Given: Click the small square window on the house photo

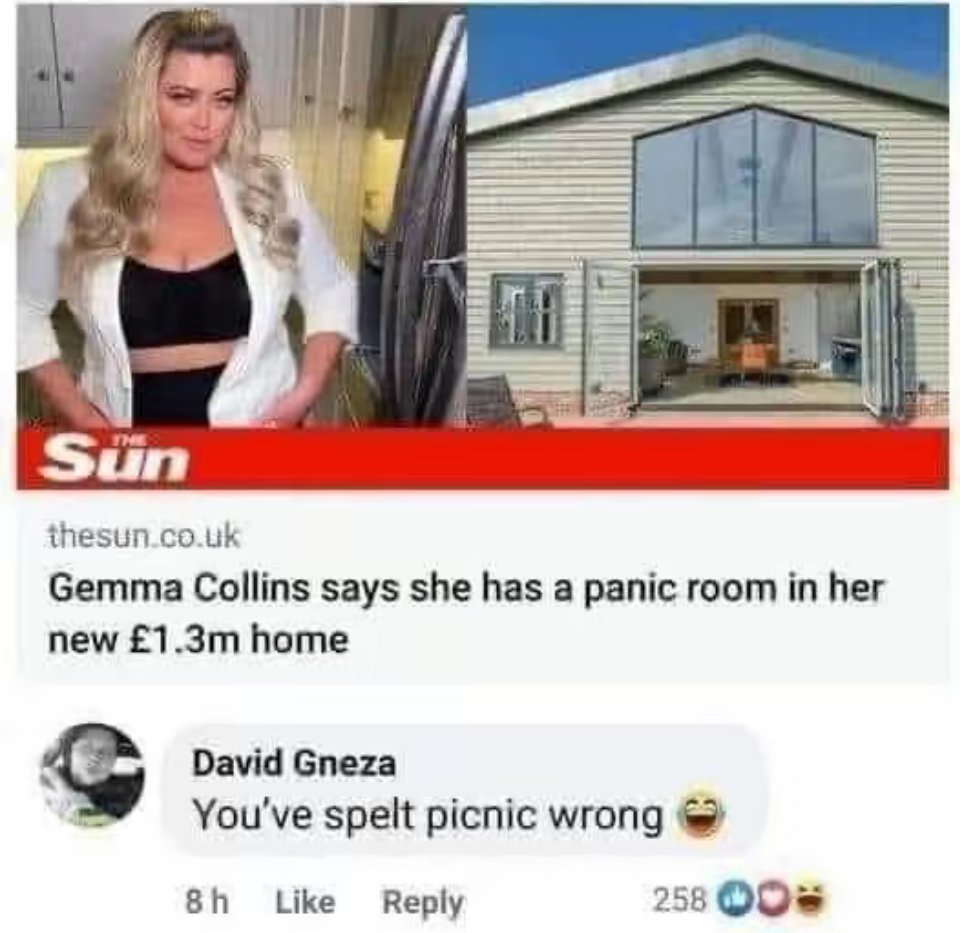Looking at the screenshot, I should coord(527,310).
